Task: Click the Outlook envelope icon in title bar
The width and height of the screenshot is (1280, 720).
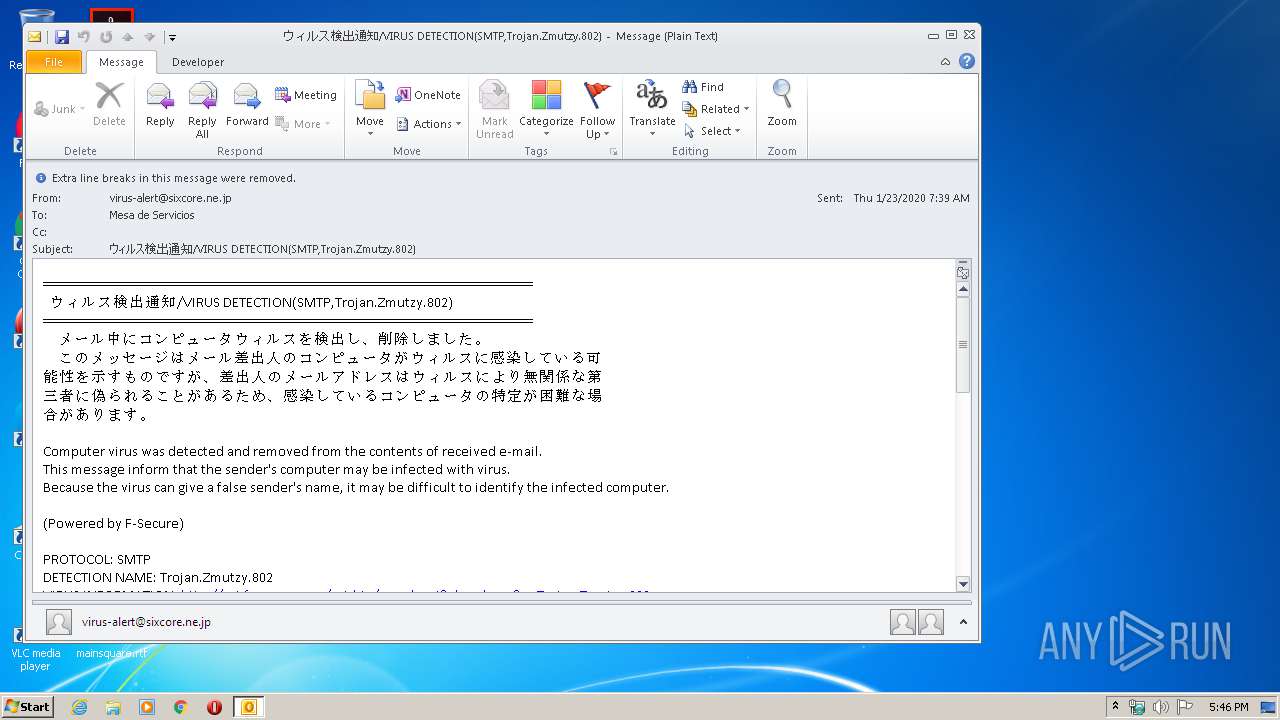Action: coord(35,37)
